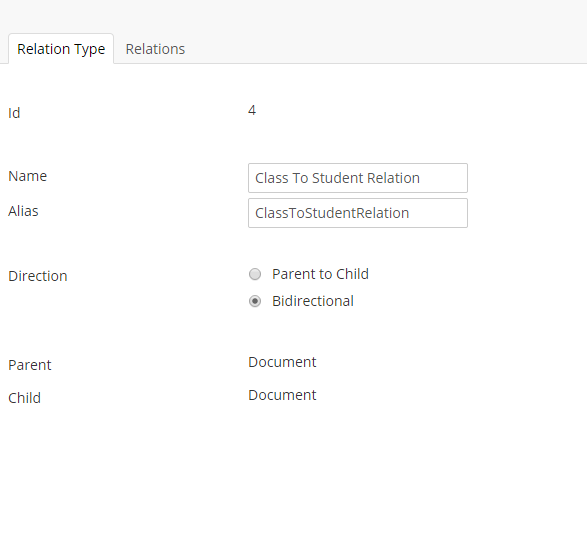The image size is (587, 539).
Task: Click the Child's Document value
Action: (282, 395)
